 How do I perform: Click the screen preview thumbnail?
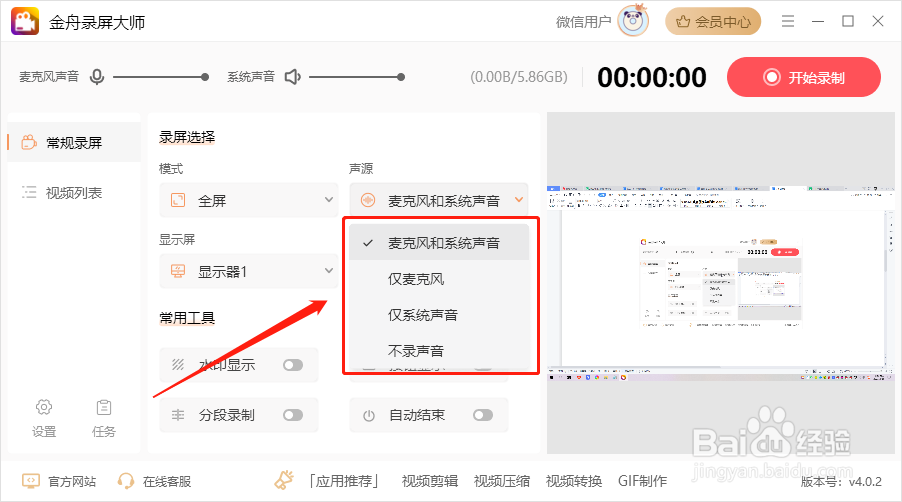721,283
